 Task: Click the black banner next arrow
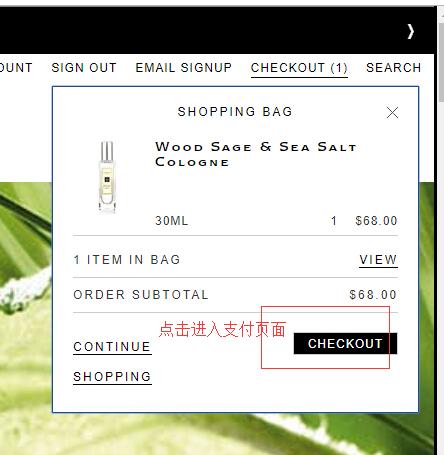411,32
